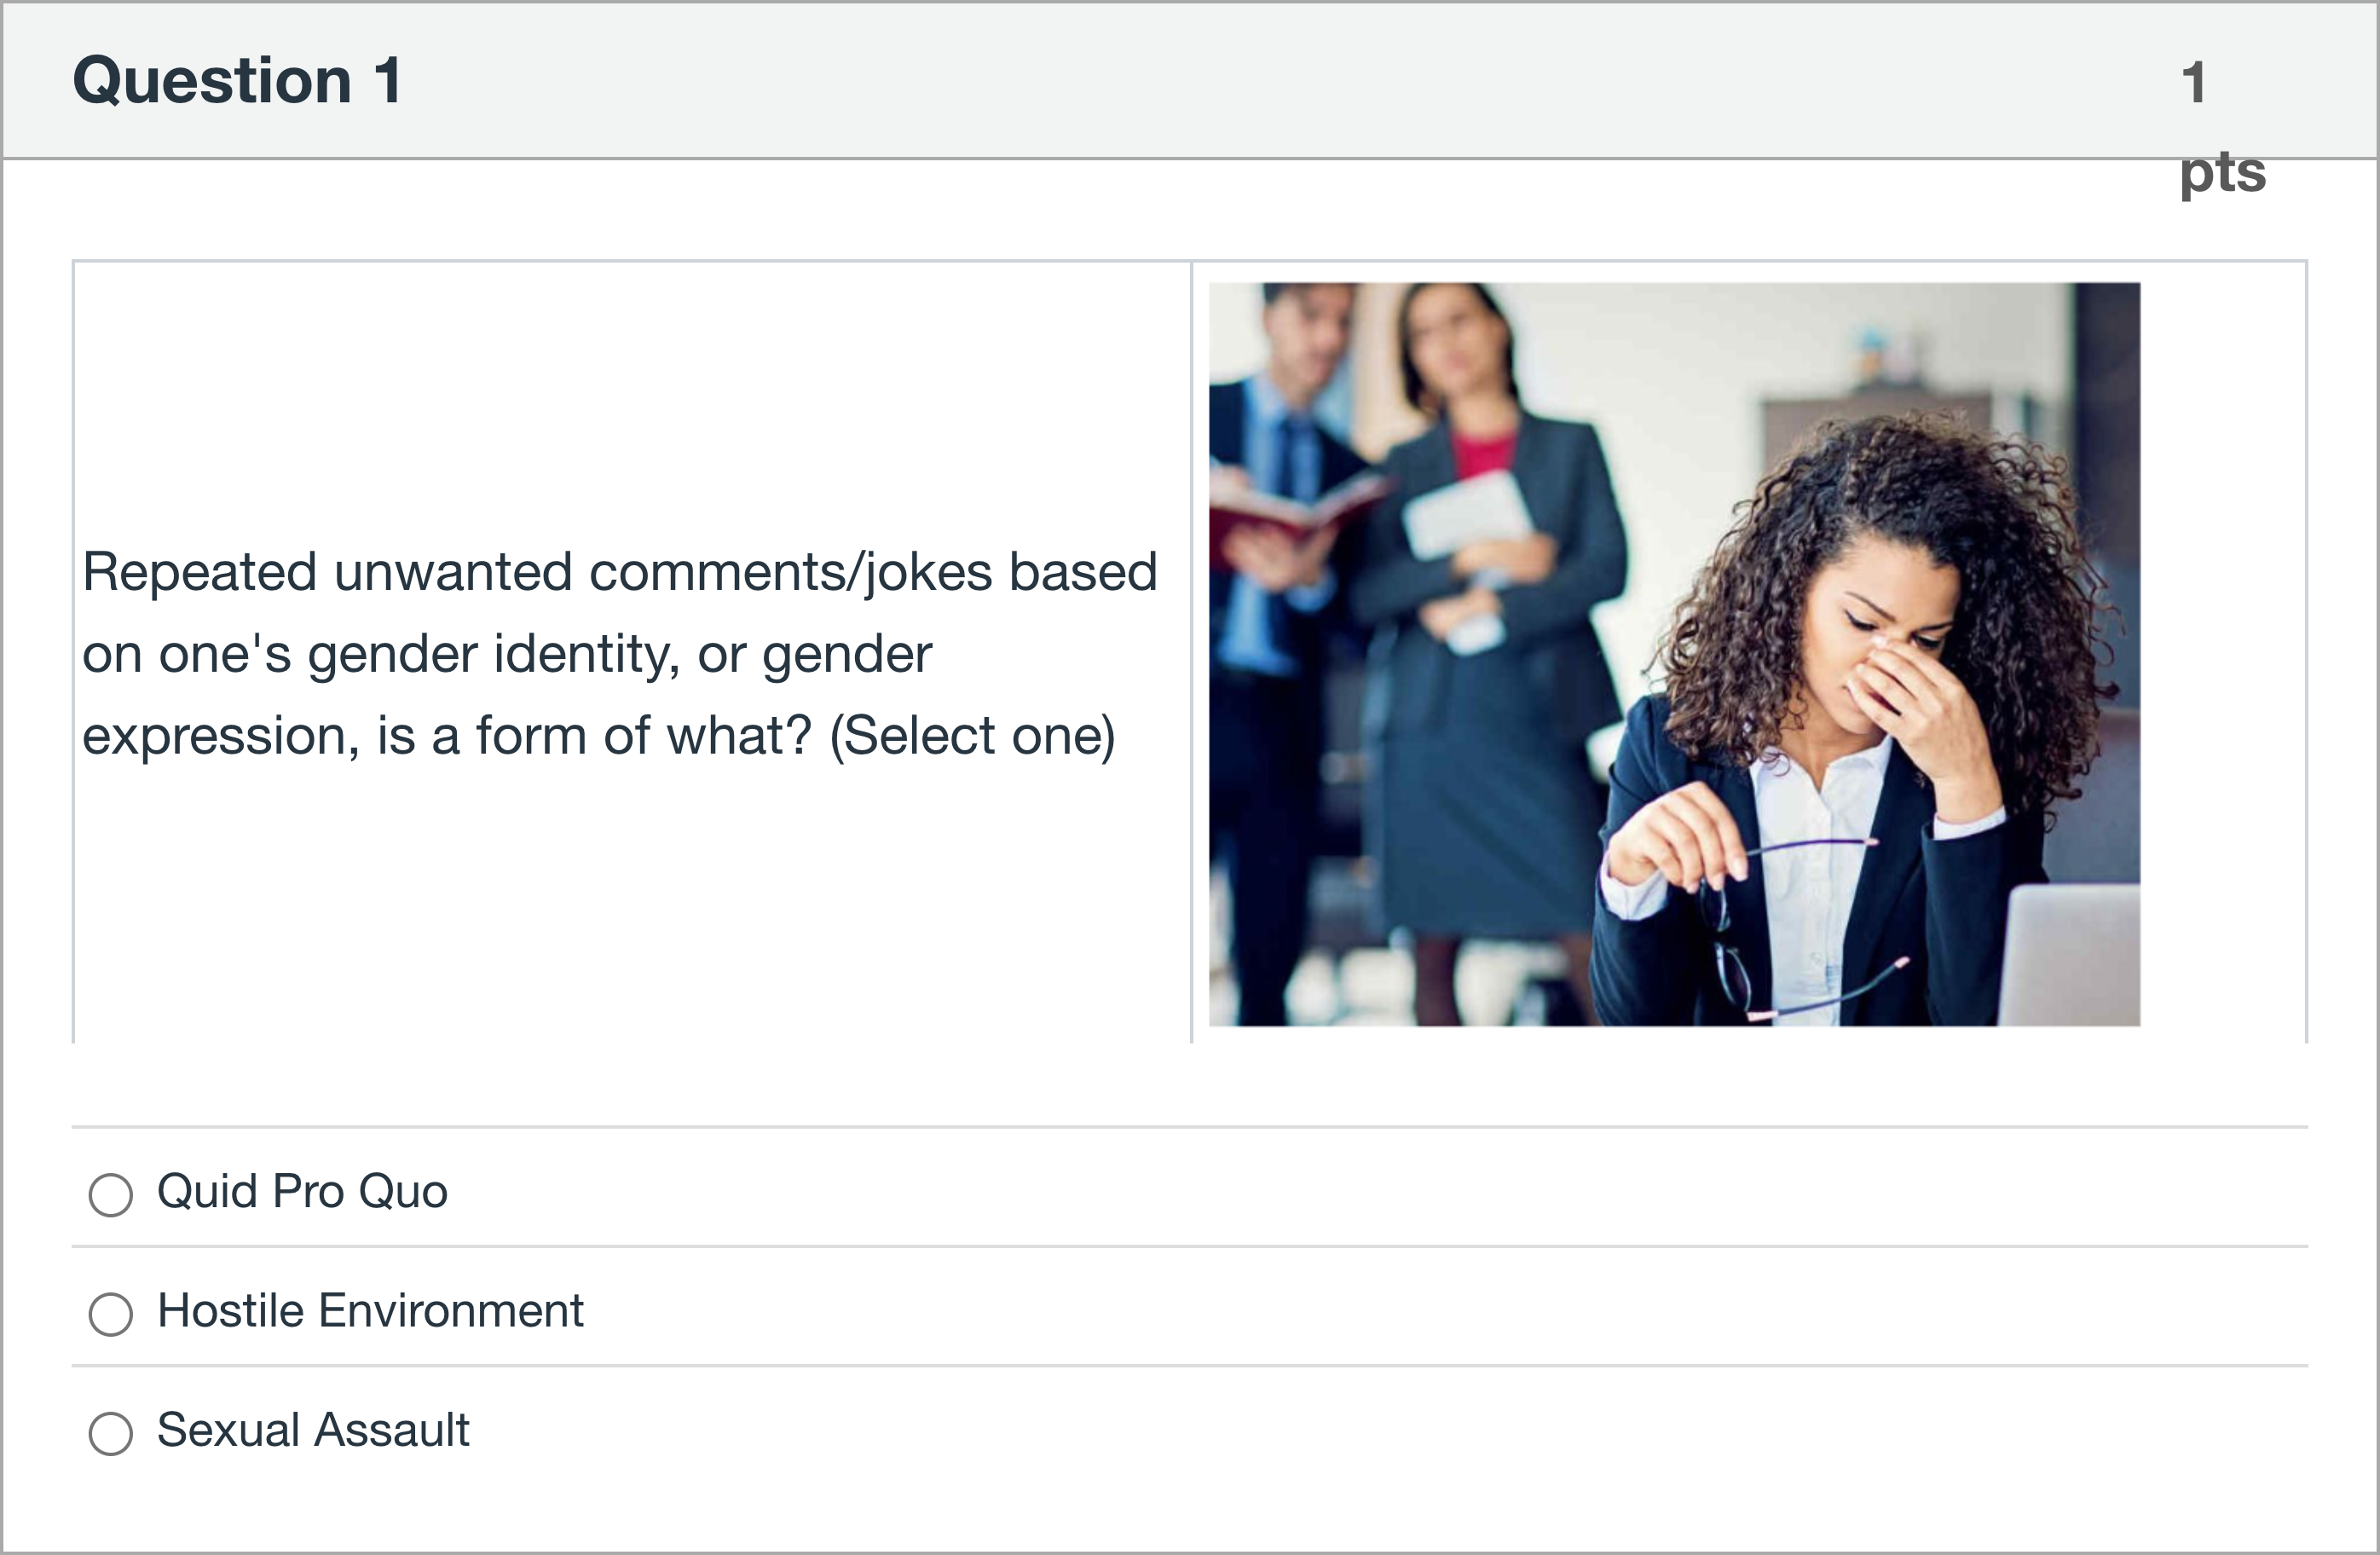Click the words 'gender identity' in the question
The width and height of the screenshot is (2380, 1555).
tap(493, 654)
